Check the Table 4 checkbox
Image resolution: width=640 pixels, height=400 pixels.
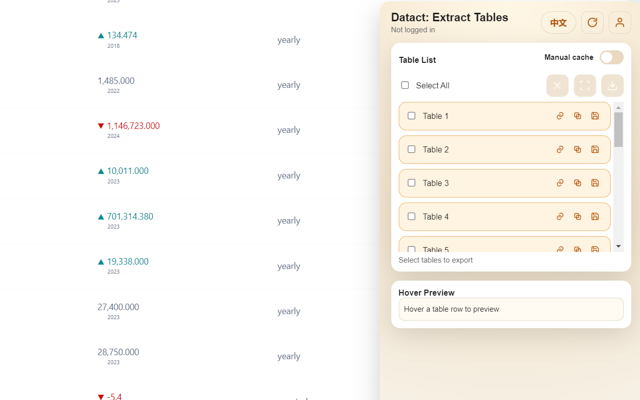[411, 216]
